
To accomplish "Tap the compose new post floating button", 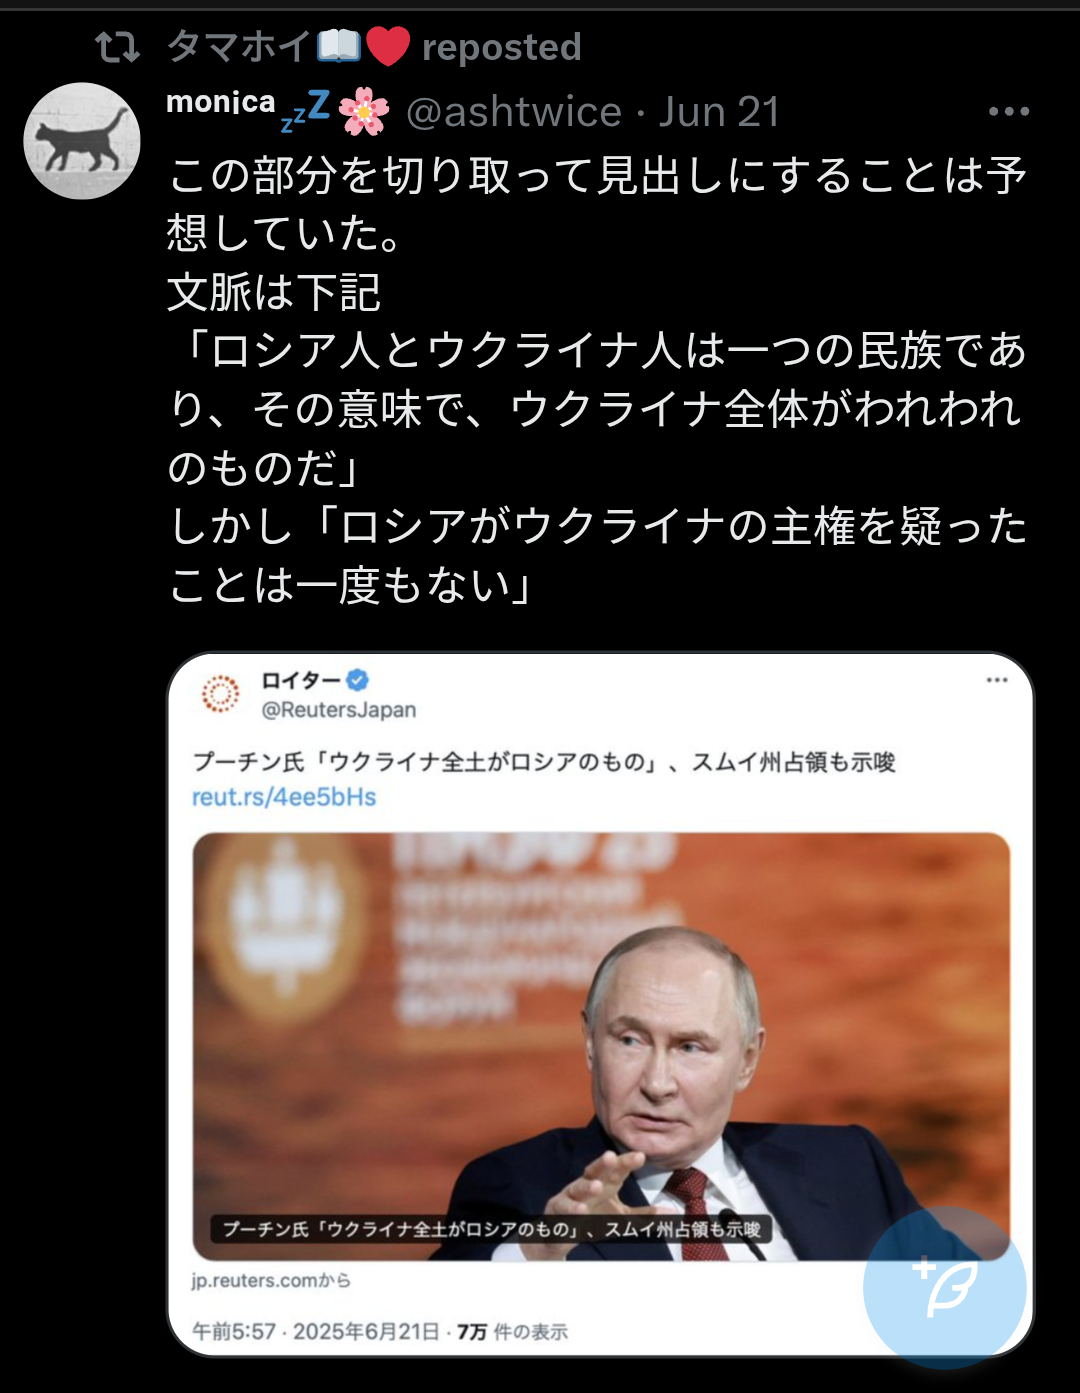I will click(x=945, y=1287).
